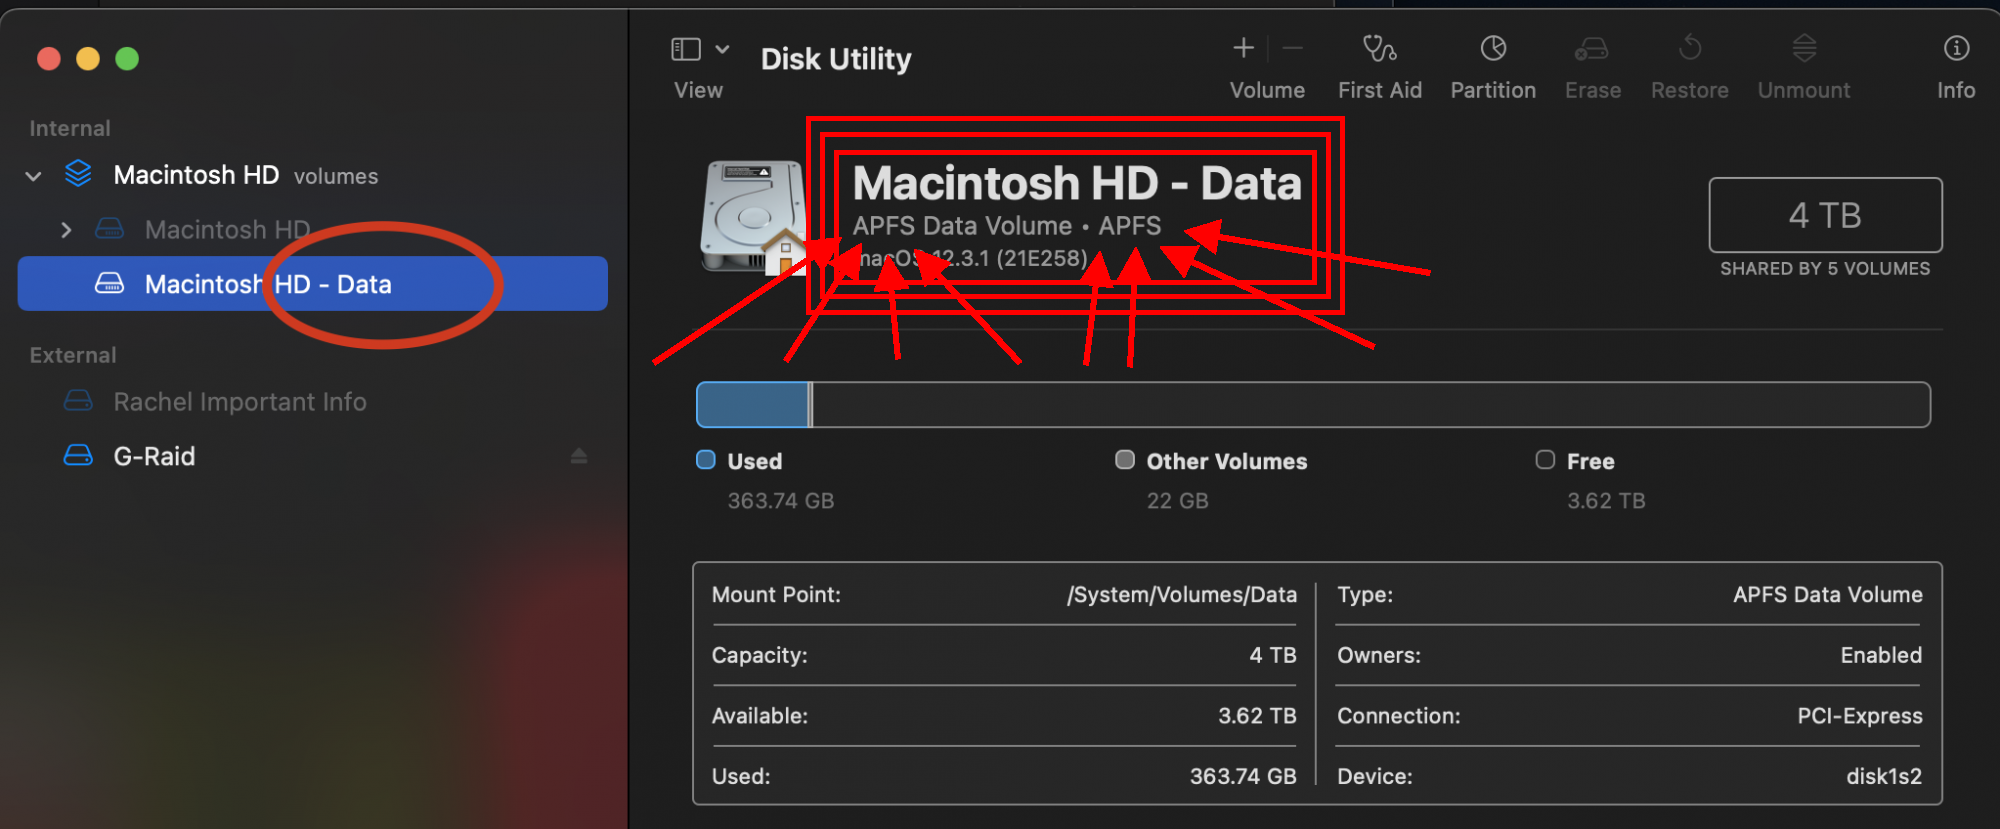This screenshot has height=829, width=2000.
Task: Select Macintosh HD - Data in sidebar
Action: [x=313, y=284]
